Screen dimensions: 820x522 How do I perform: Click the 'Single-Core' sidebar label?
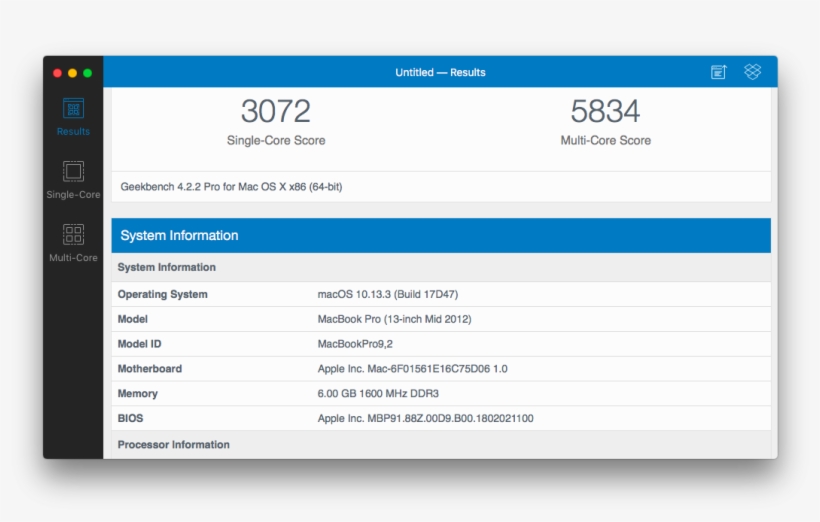(x=73, y=195)
